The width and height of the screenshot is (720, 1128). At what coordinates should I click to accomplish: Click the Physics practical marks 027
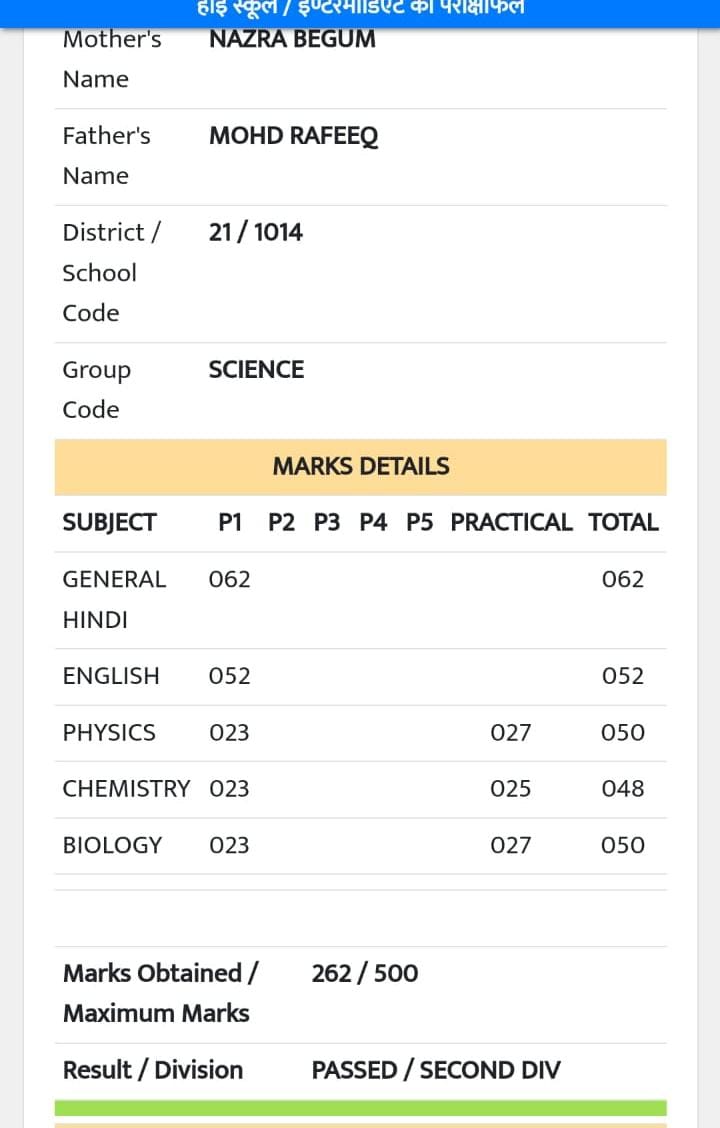(x=510, y=733)
